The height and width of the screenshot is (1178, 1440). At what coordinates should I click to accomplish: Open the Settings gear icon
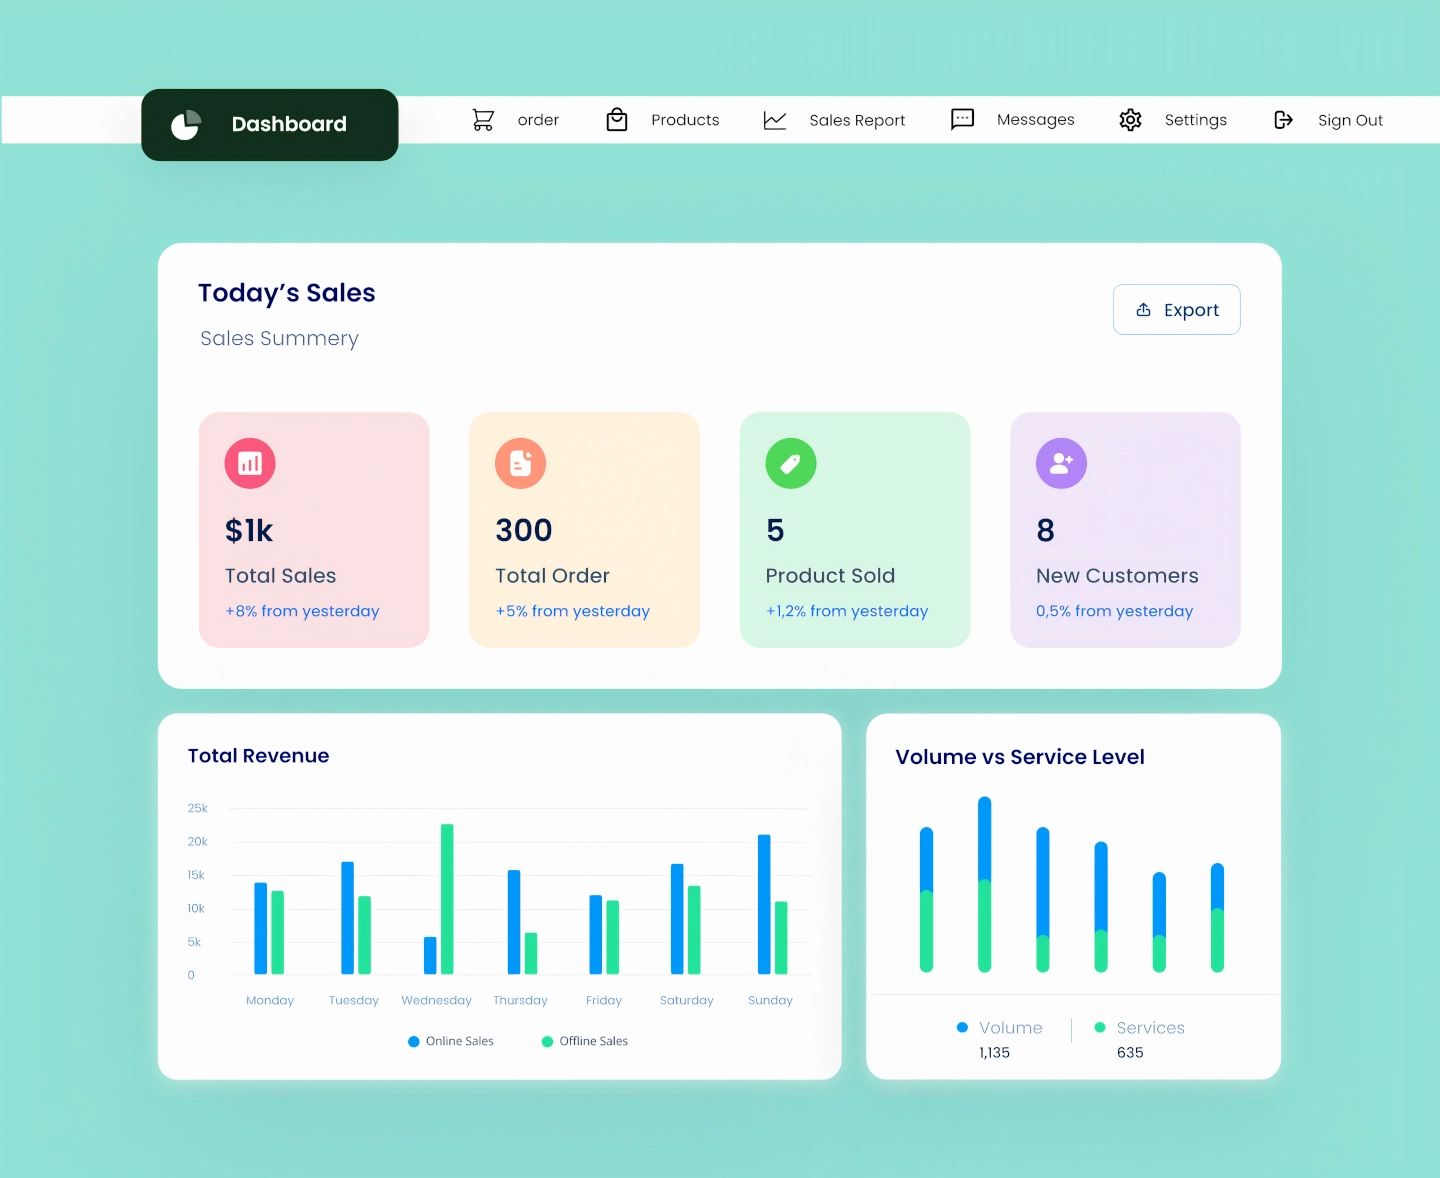click(1130, 119)
